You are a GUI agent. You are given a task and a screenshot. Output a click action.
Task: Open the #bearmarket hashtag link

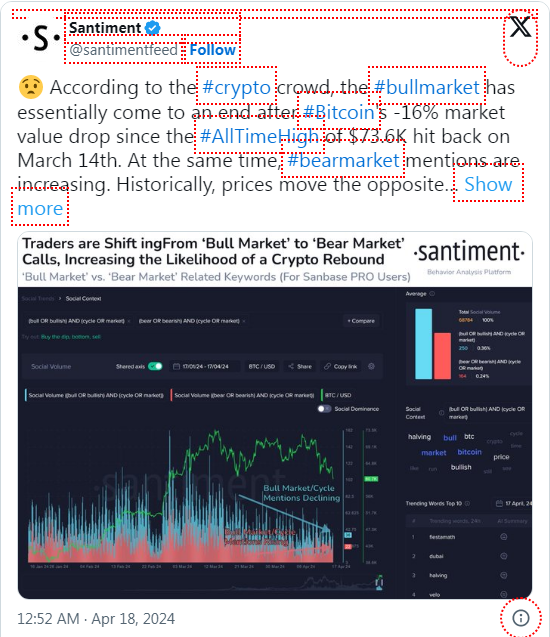pos(343,160)
